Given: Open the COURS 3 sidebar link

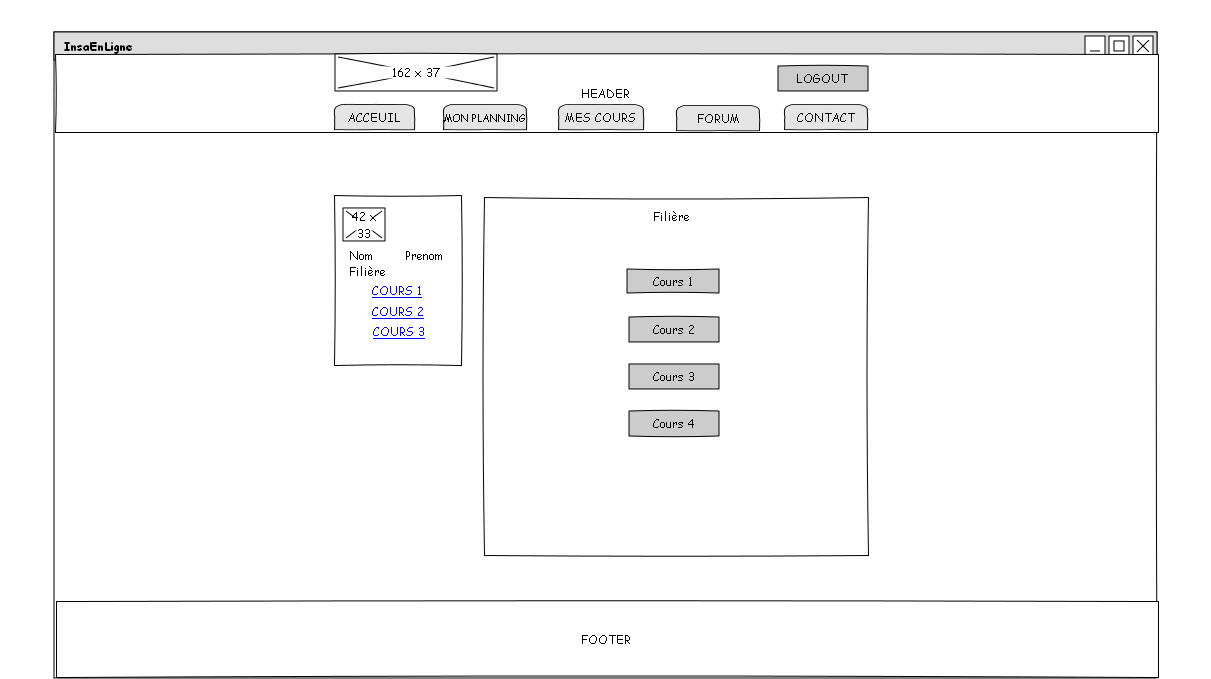Looking at the screenshot, I should point(399,332).
